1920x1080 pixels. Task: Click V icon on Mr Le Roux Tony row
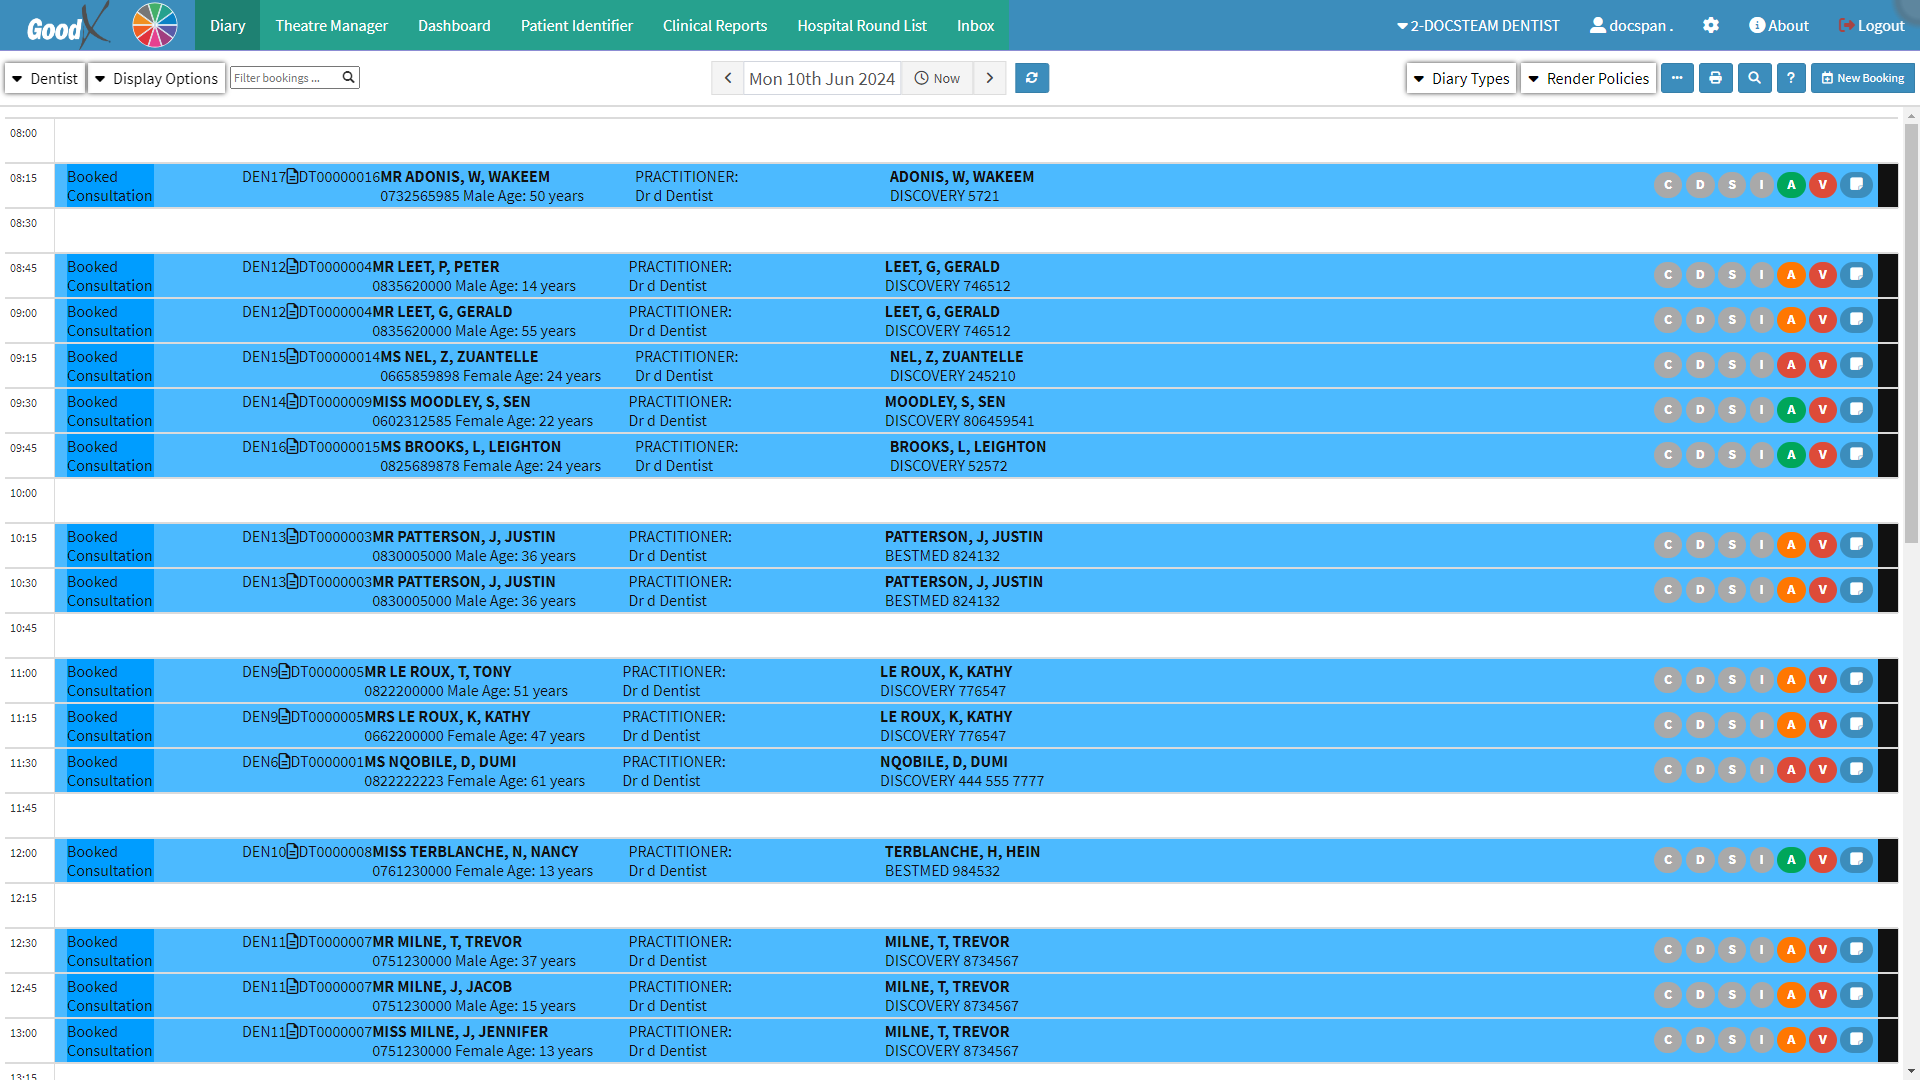[1823, 680]
